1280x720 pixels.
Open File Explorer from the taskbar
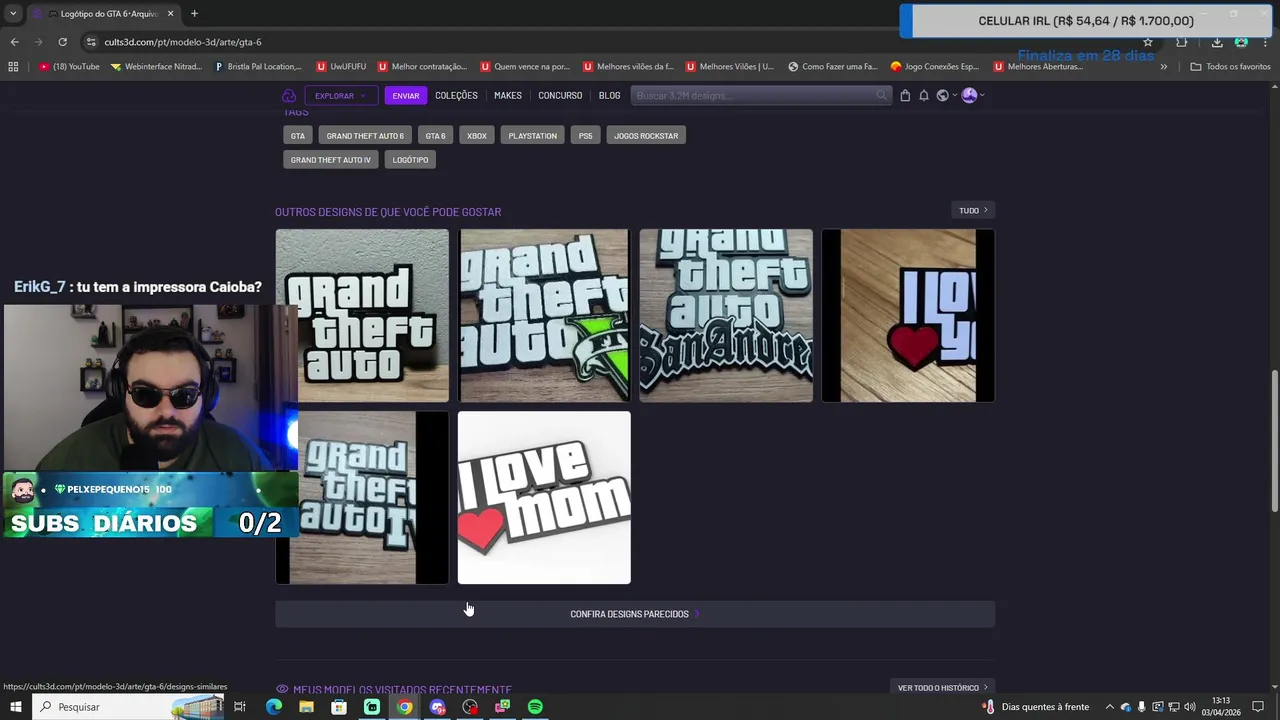tap(306, 707)
